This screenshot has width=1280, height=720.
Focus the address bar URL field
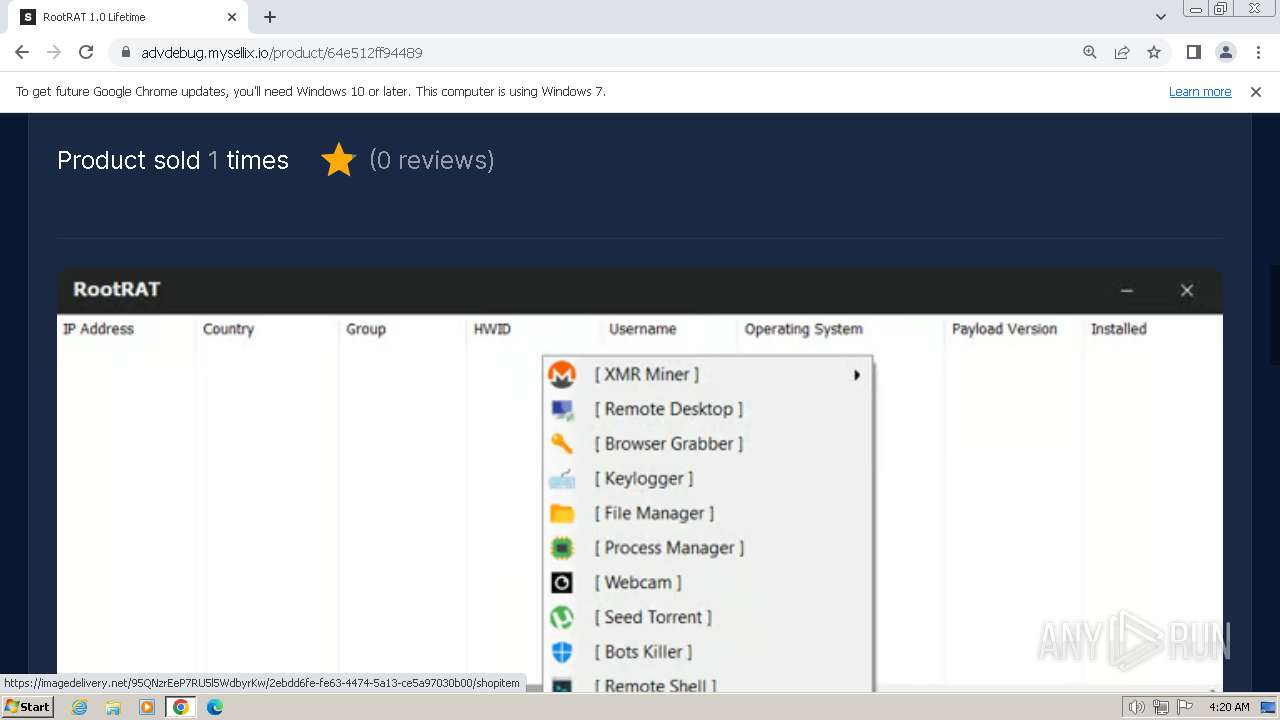click(x=600, y=52)
